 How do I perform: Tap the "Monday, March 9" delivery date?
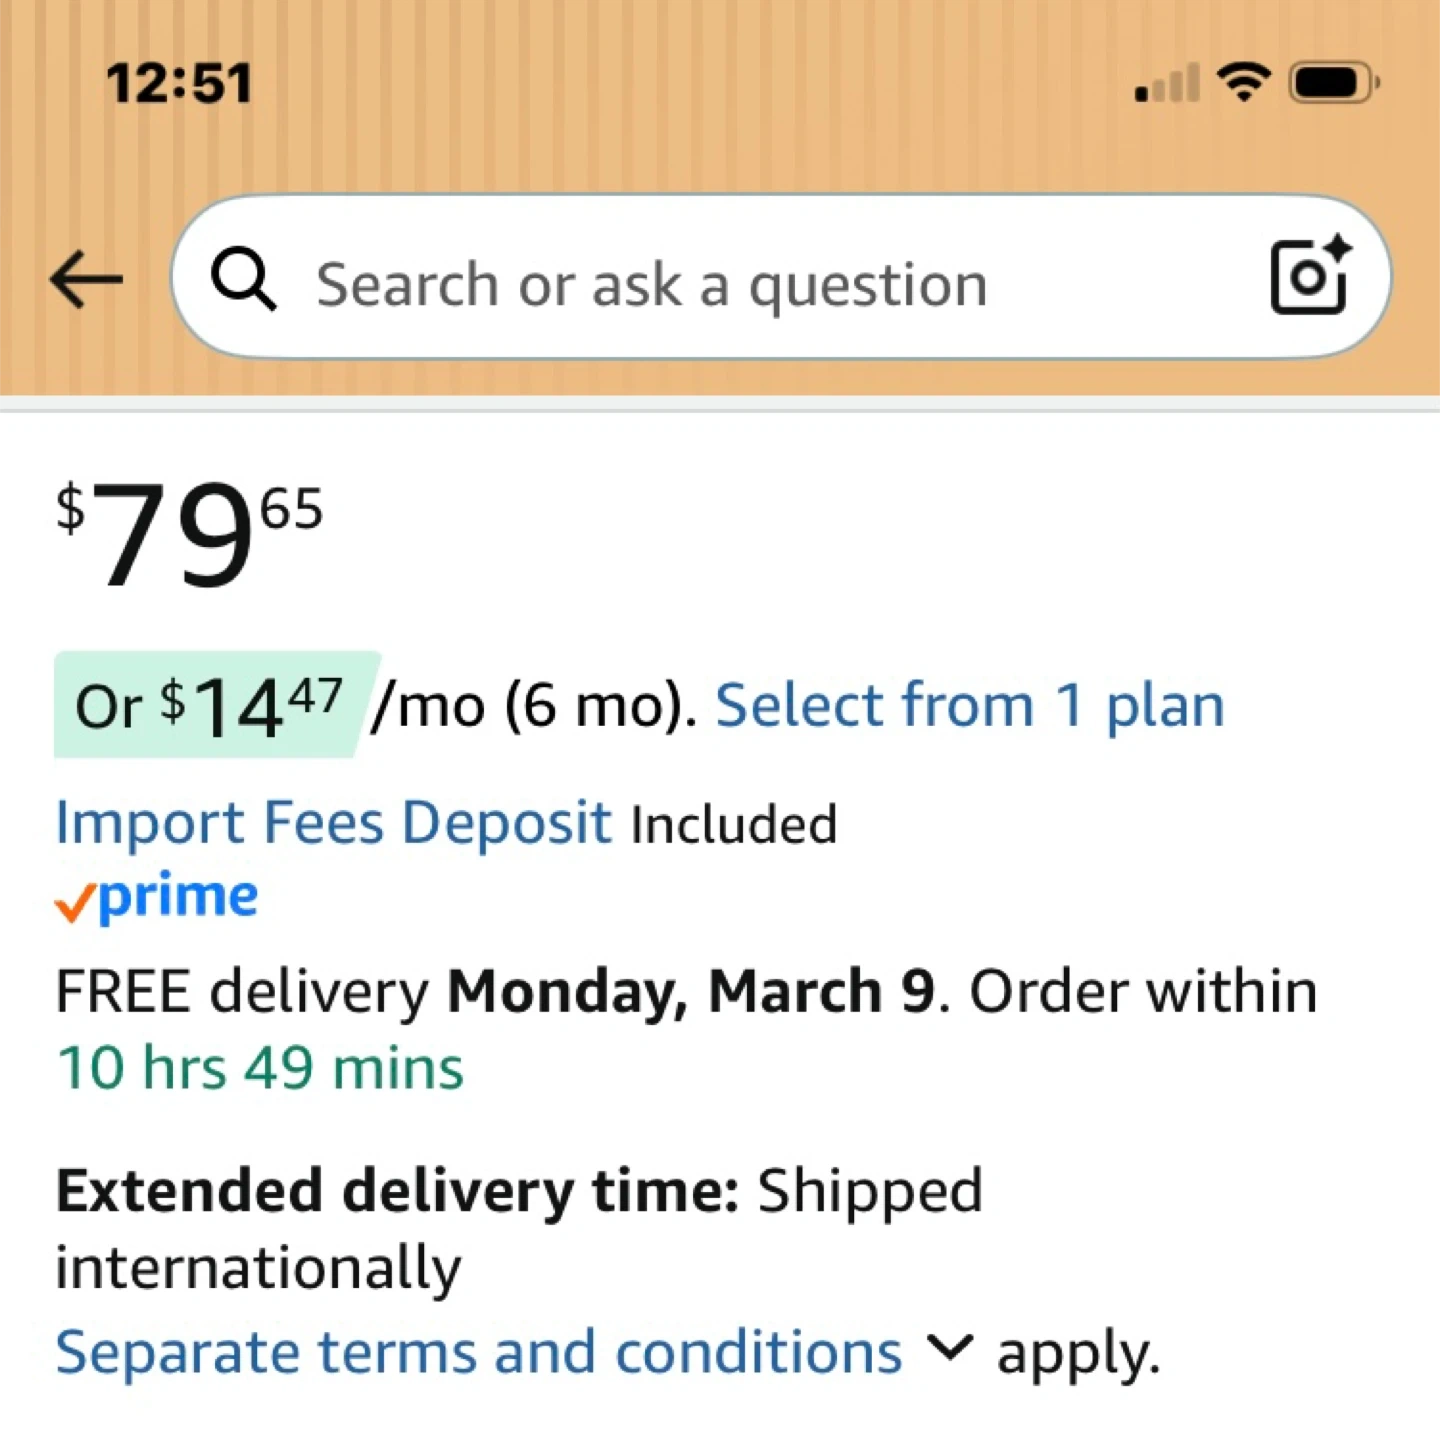[691, 991]
